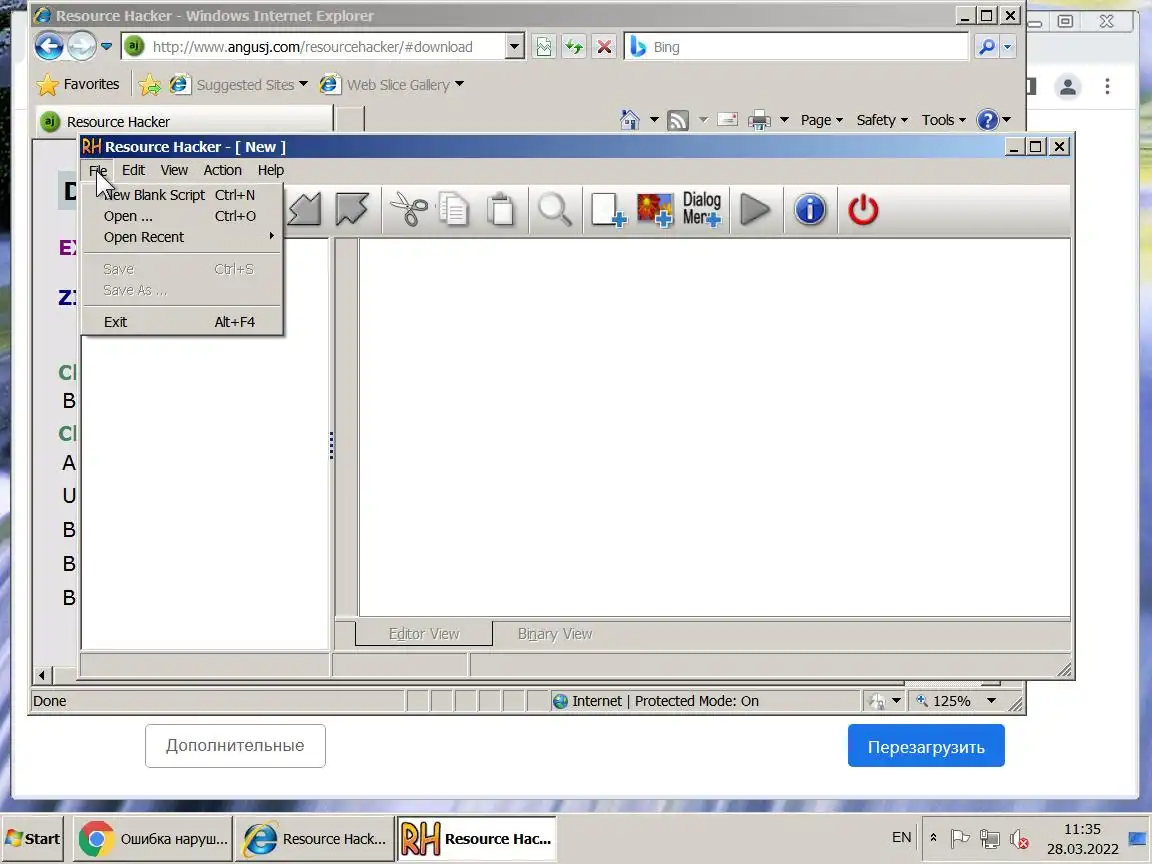Open the Help menu in Resource Hacker
The image size is (1152, 864).
click(x=270, y=170)
